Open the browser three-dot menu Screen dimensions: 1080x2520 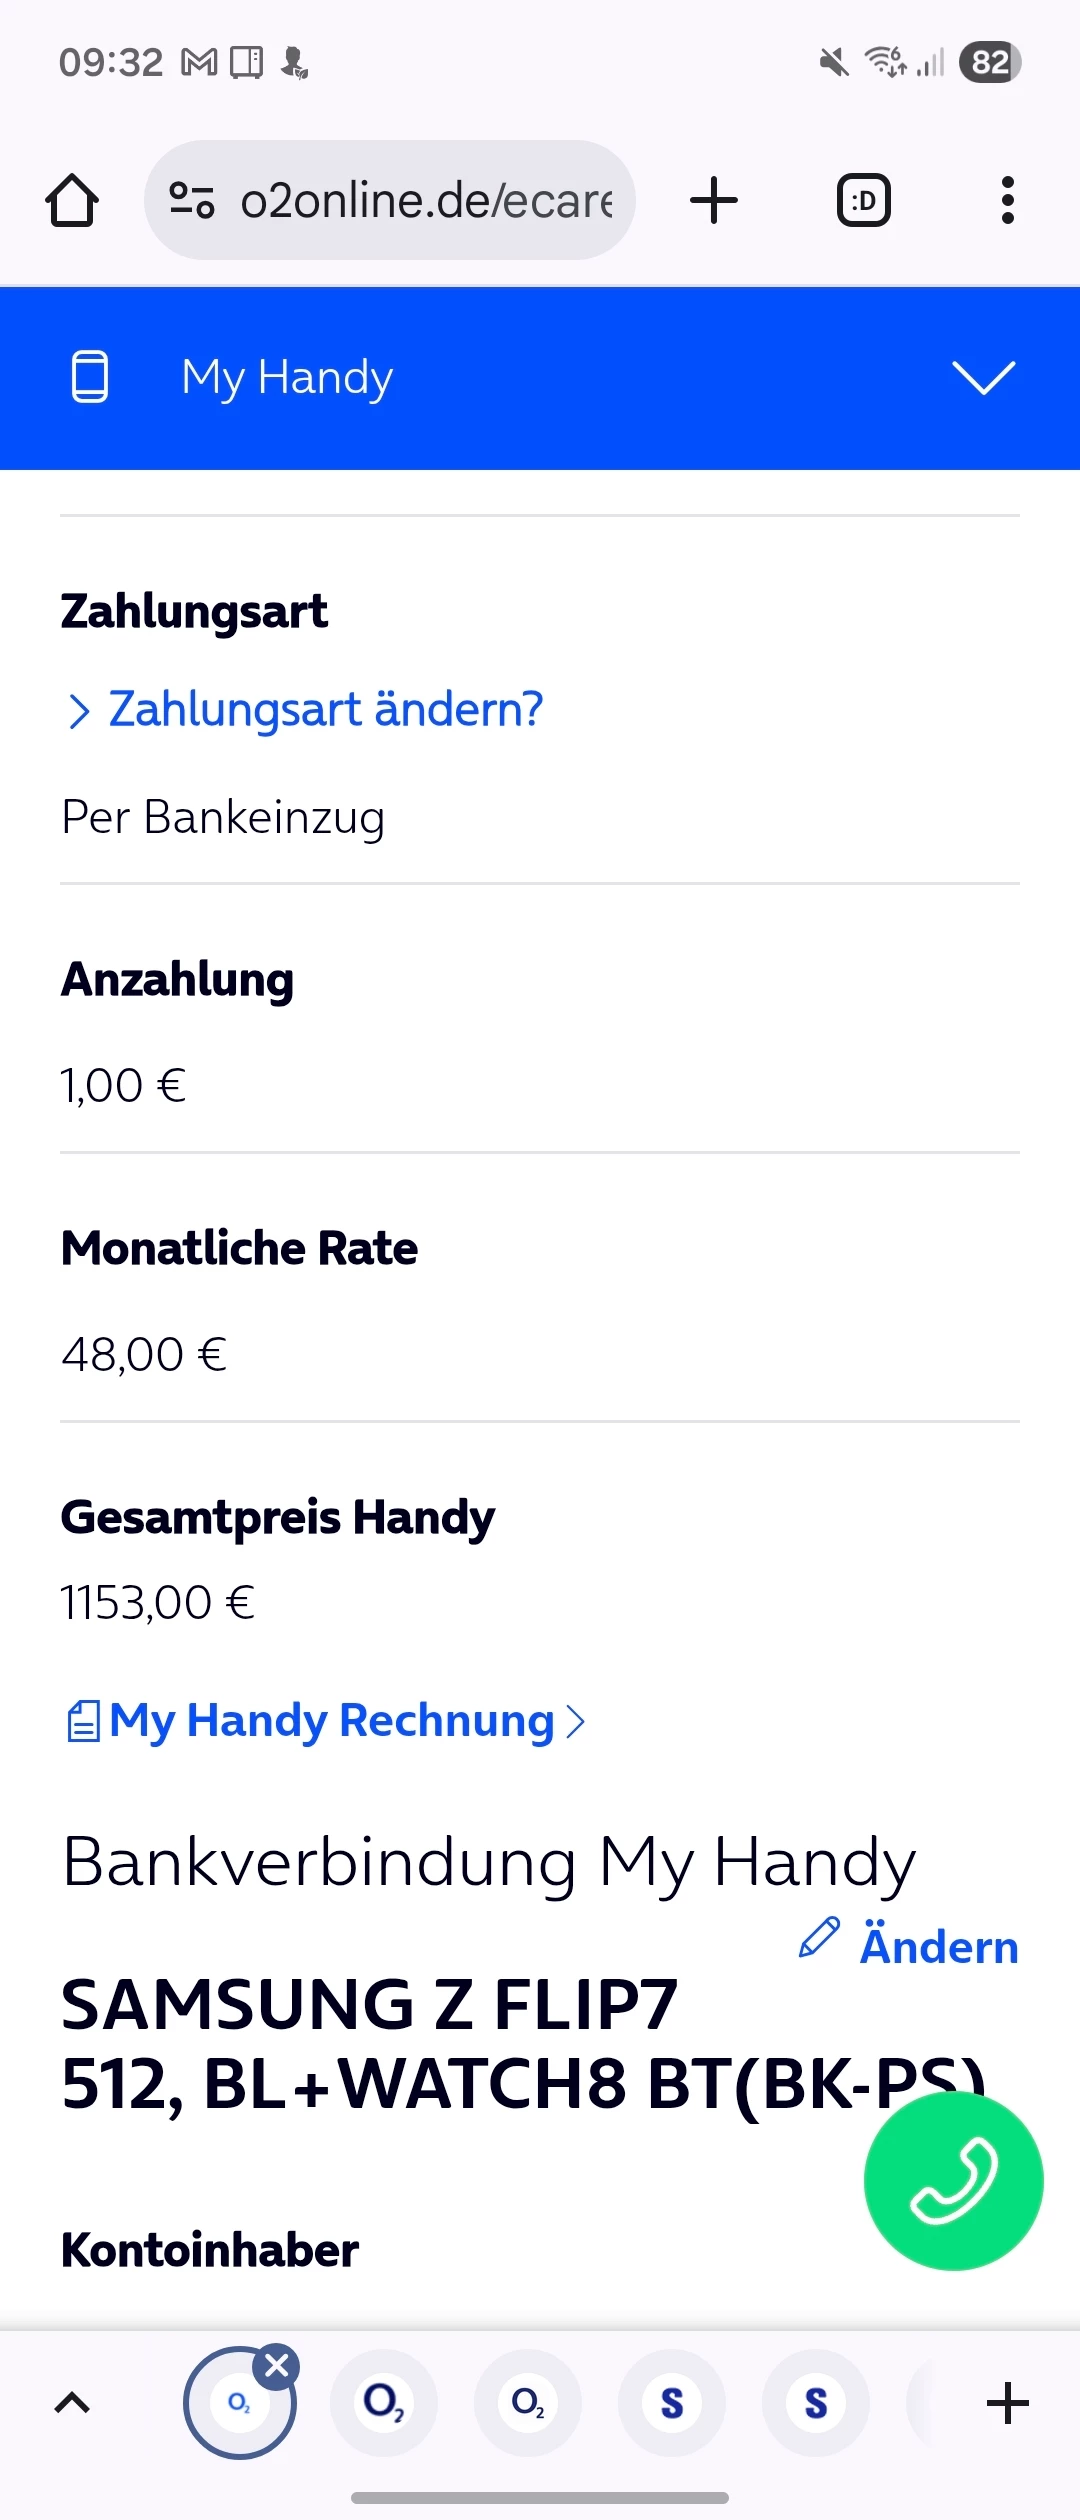1007,201
